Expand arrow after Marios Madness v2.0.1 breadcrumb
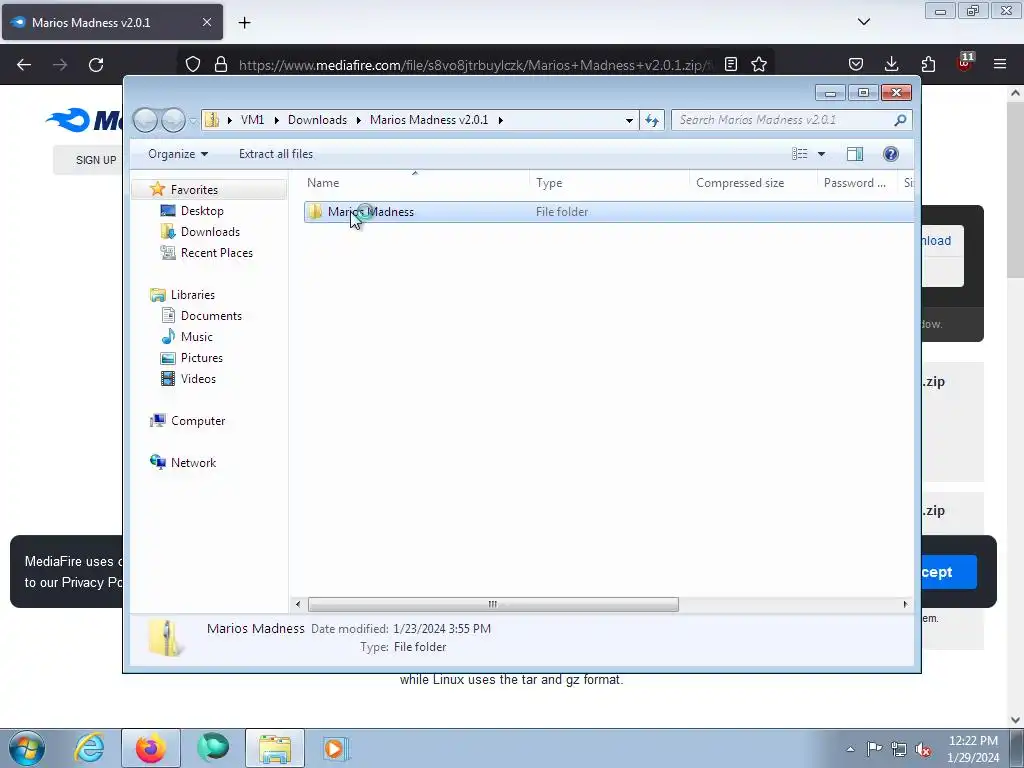Viewport: 1024px width, 768px height. (x=500, y=120)
